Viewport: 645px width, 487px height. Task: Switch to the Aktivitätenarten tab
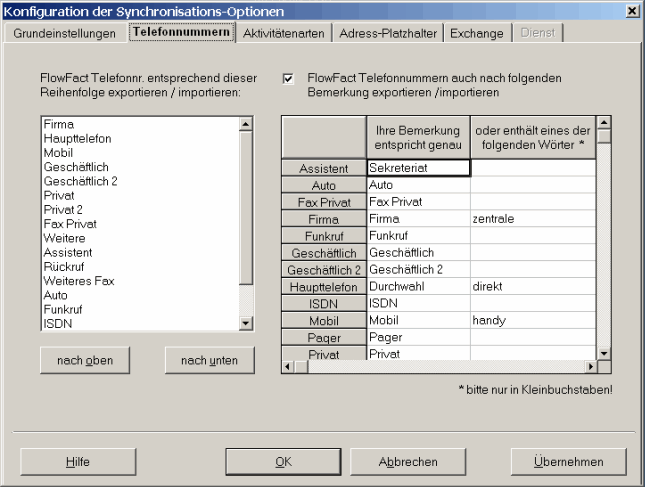[x=283, y=33]
